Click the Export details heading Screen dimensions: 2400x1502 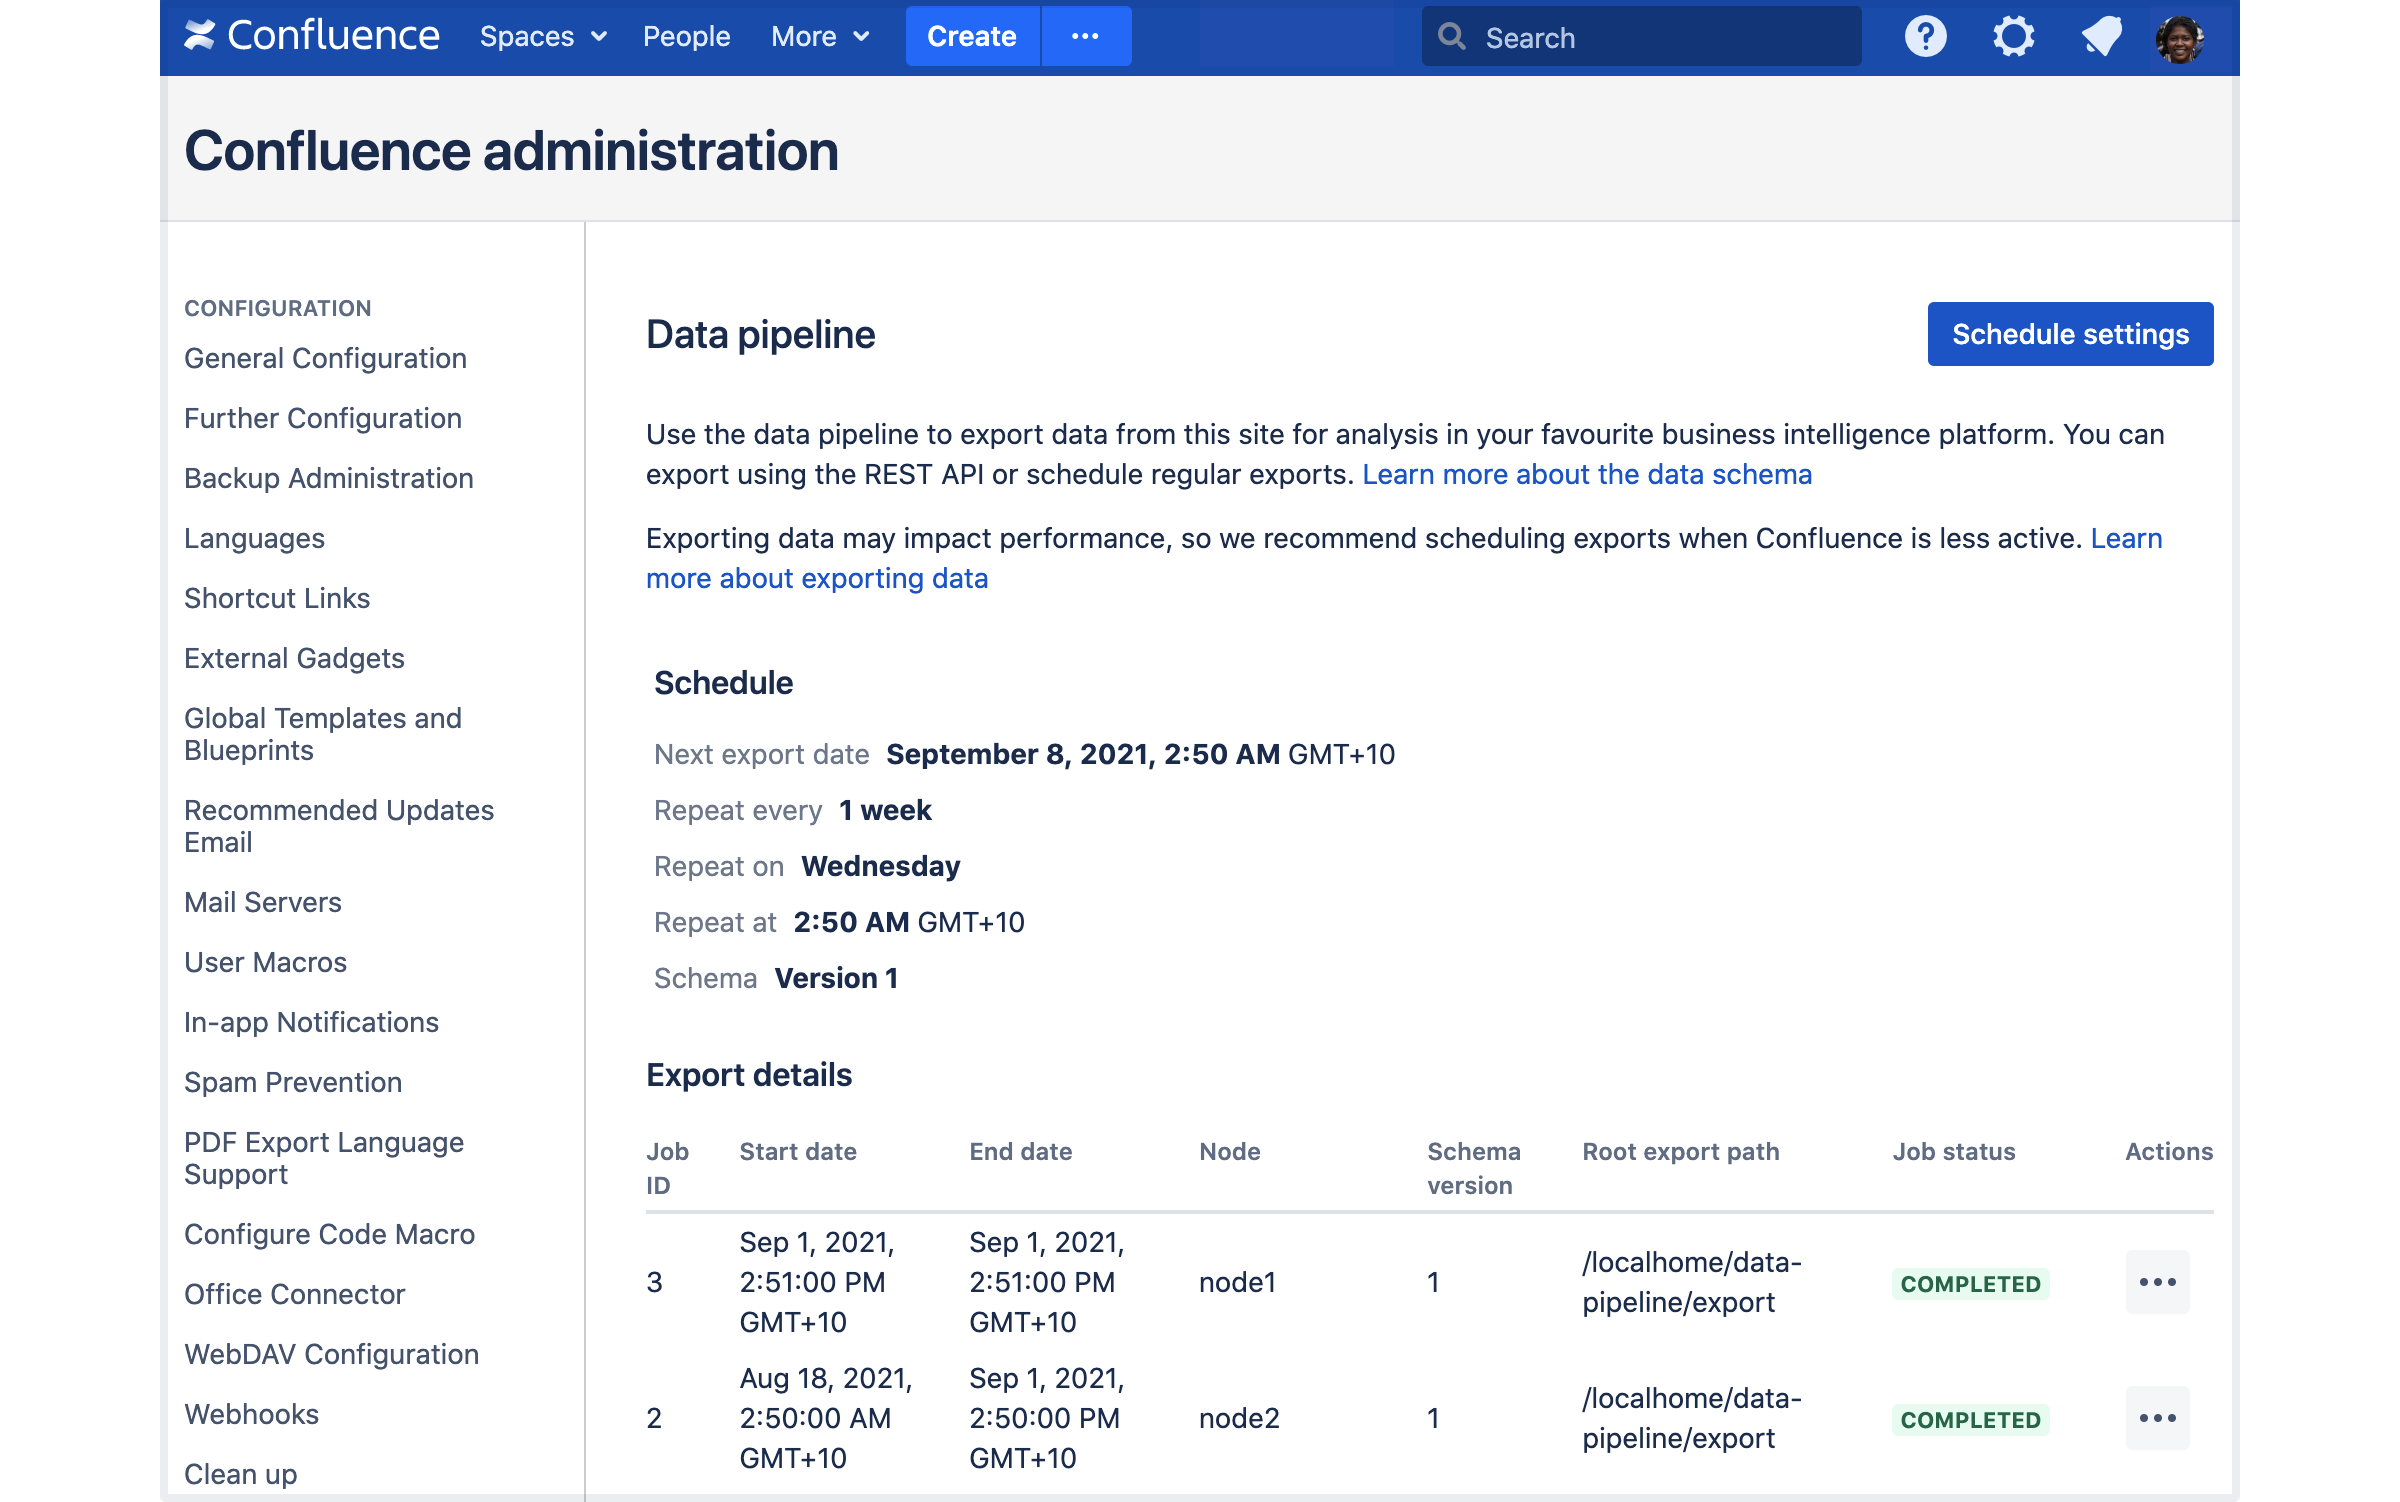pyautogui.click(x=749, y=1075)
